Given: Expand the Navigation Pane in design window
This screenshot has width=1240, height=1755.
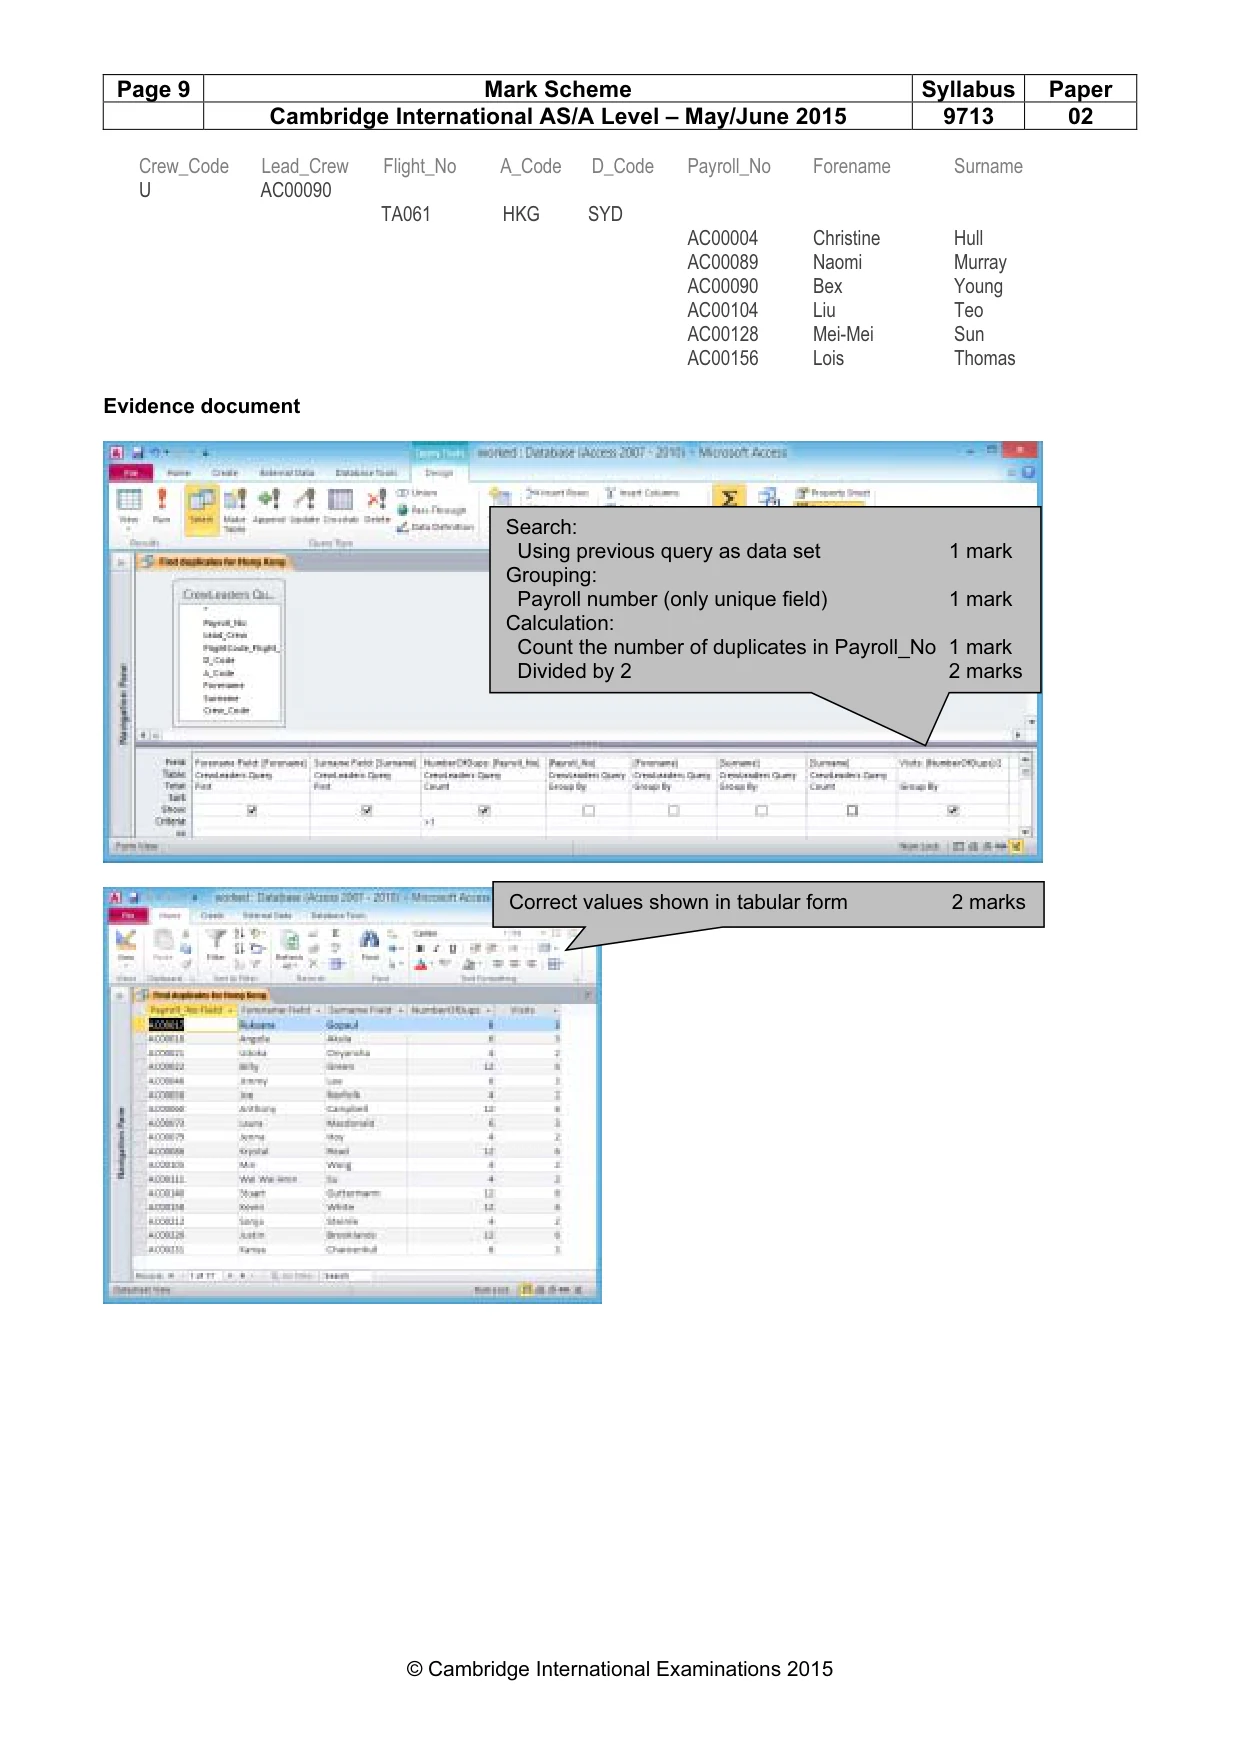Looking at the screenshot, I should pos(120,563).
